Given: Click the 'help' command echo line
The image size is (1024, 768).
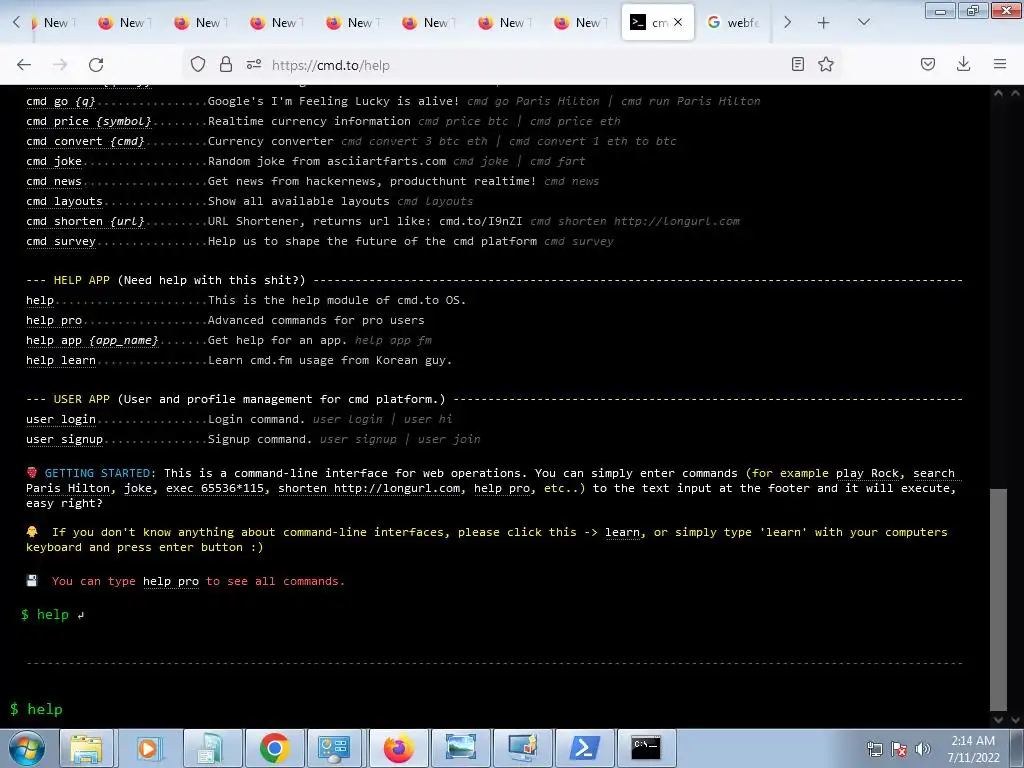Looking at the screenshot, I should [52, 615].
